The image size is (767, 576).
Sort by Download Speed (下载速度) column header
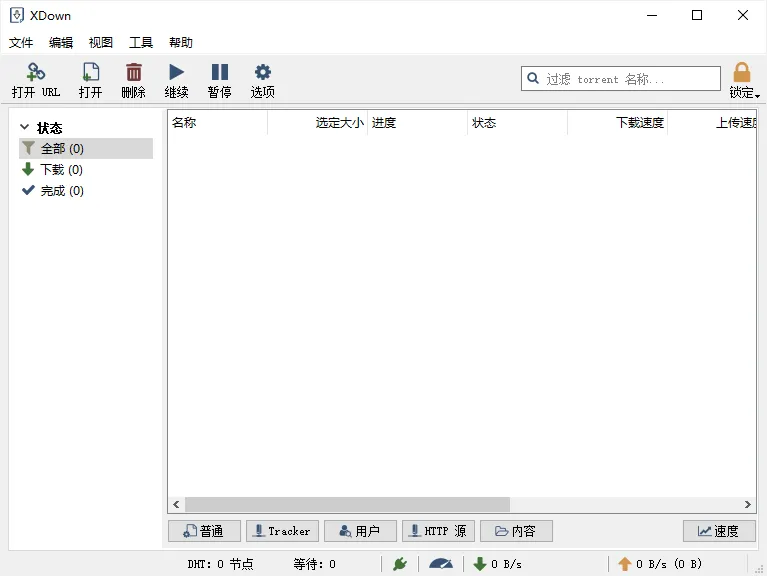618,122
